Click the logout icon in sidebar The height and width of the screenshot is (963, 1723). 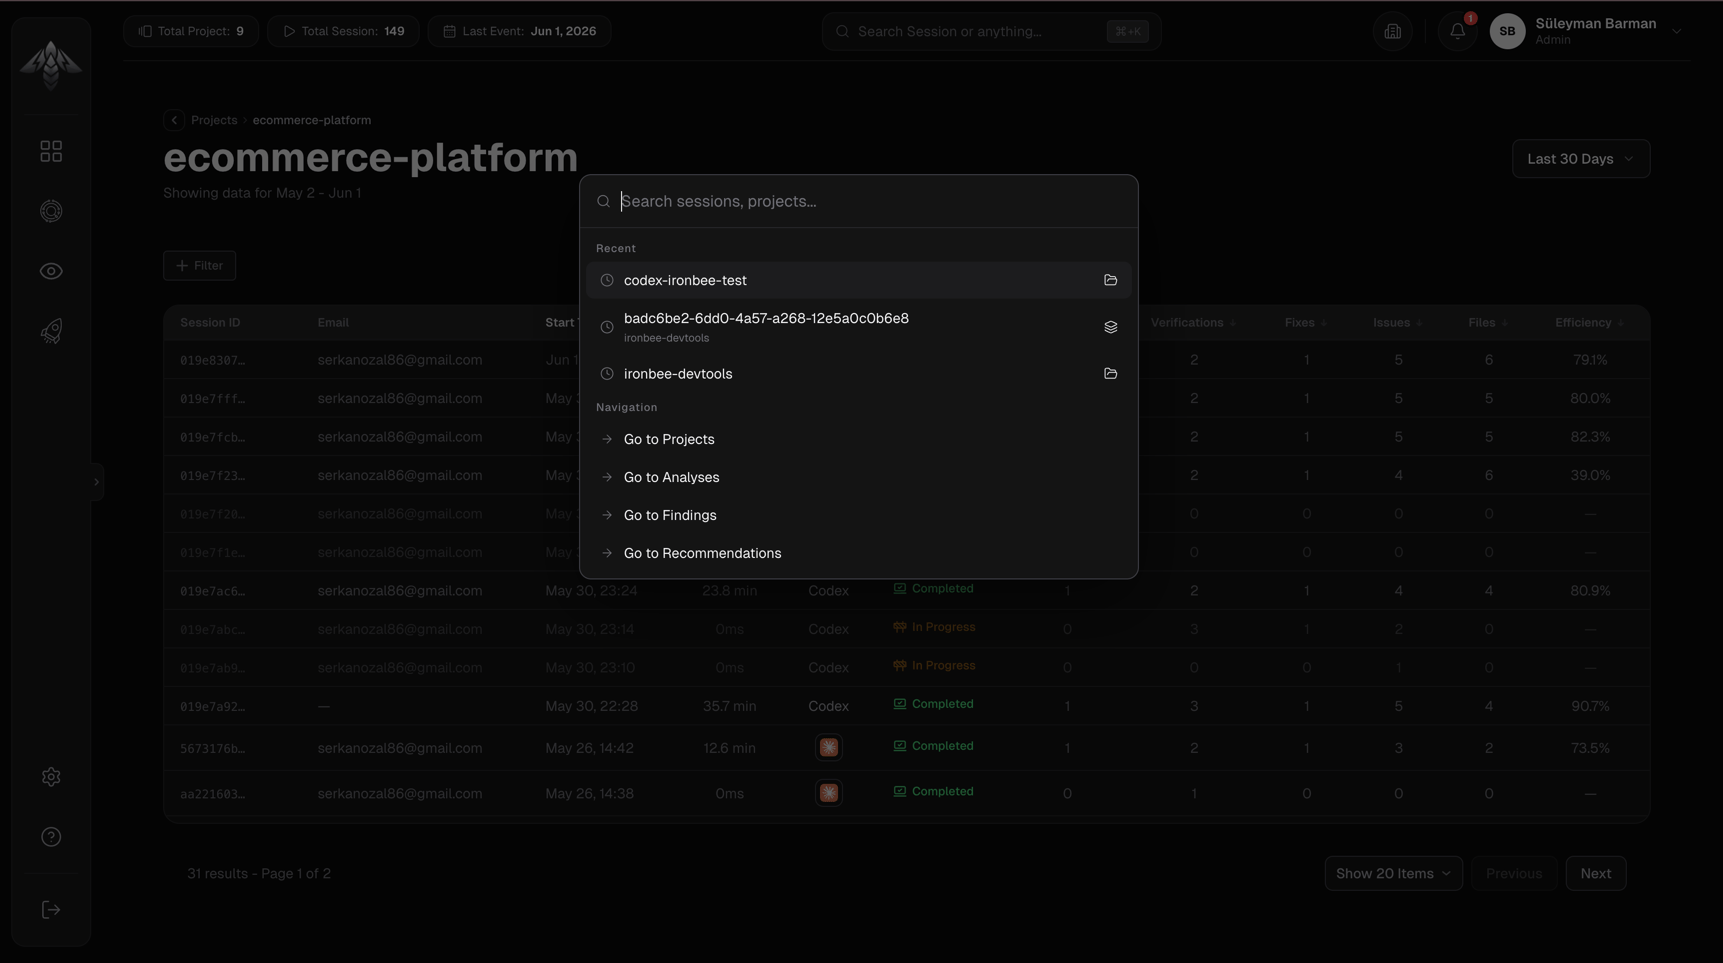(51, 910)
